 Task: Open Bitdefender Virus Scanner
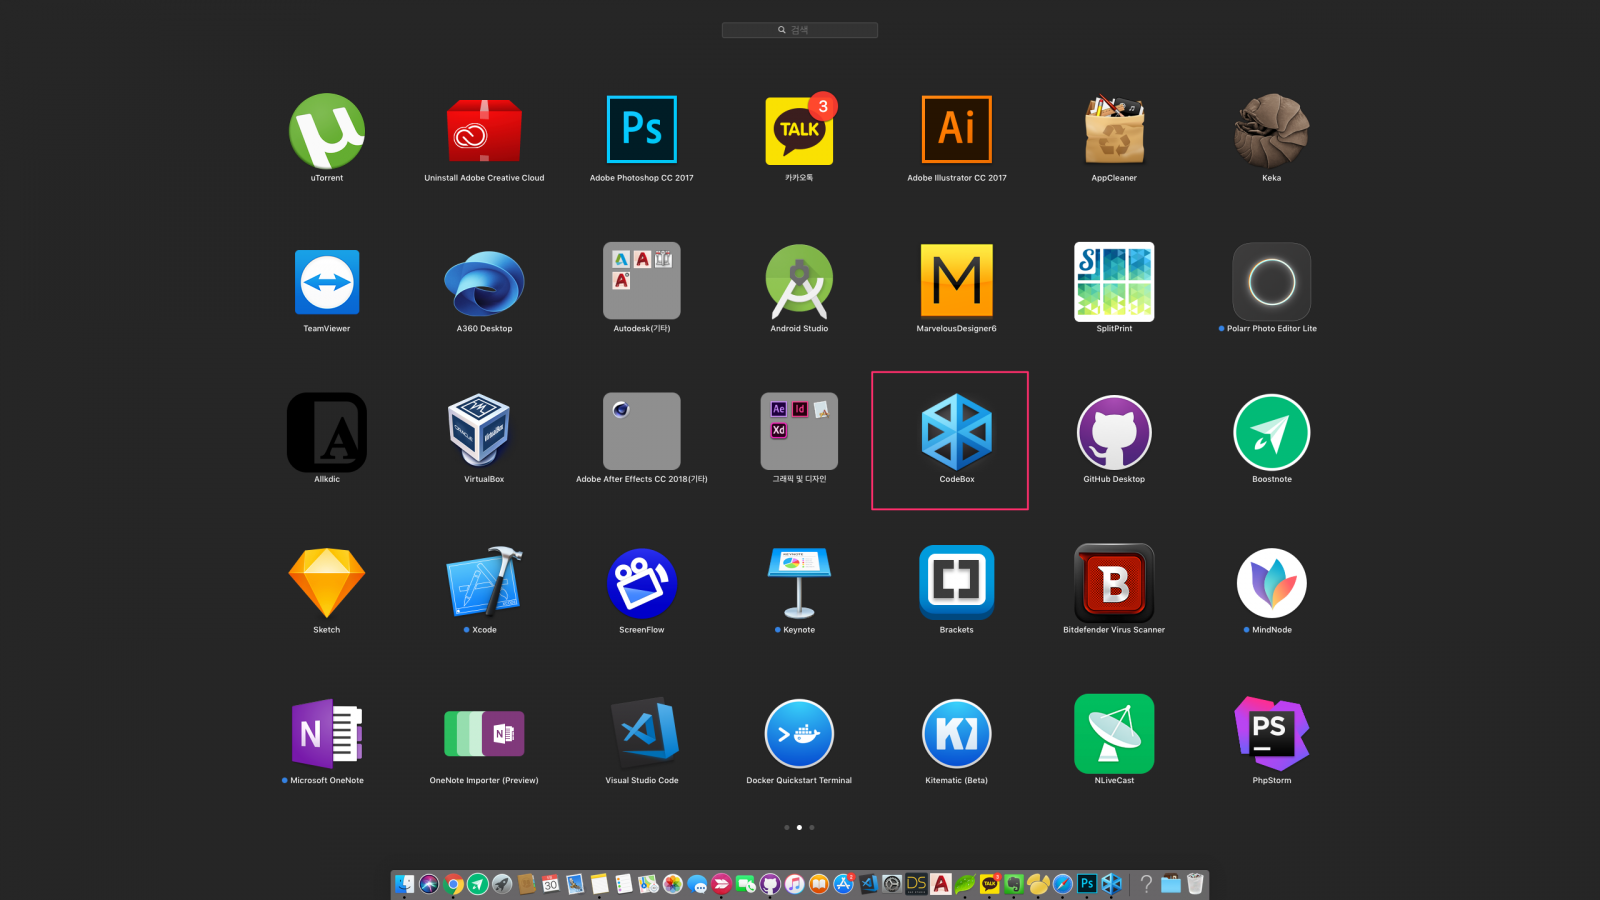1113,583
